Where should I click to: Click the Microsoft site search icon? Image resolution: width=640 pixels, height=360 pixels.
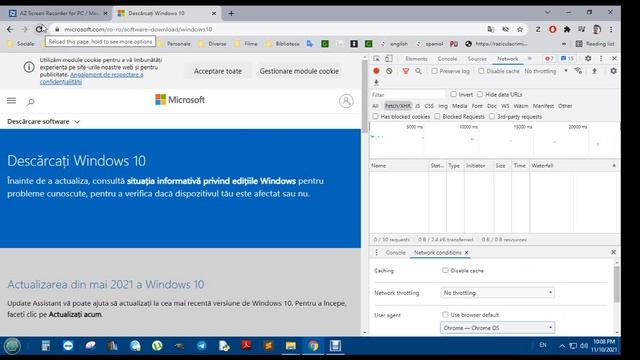click(31, 101)
